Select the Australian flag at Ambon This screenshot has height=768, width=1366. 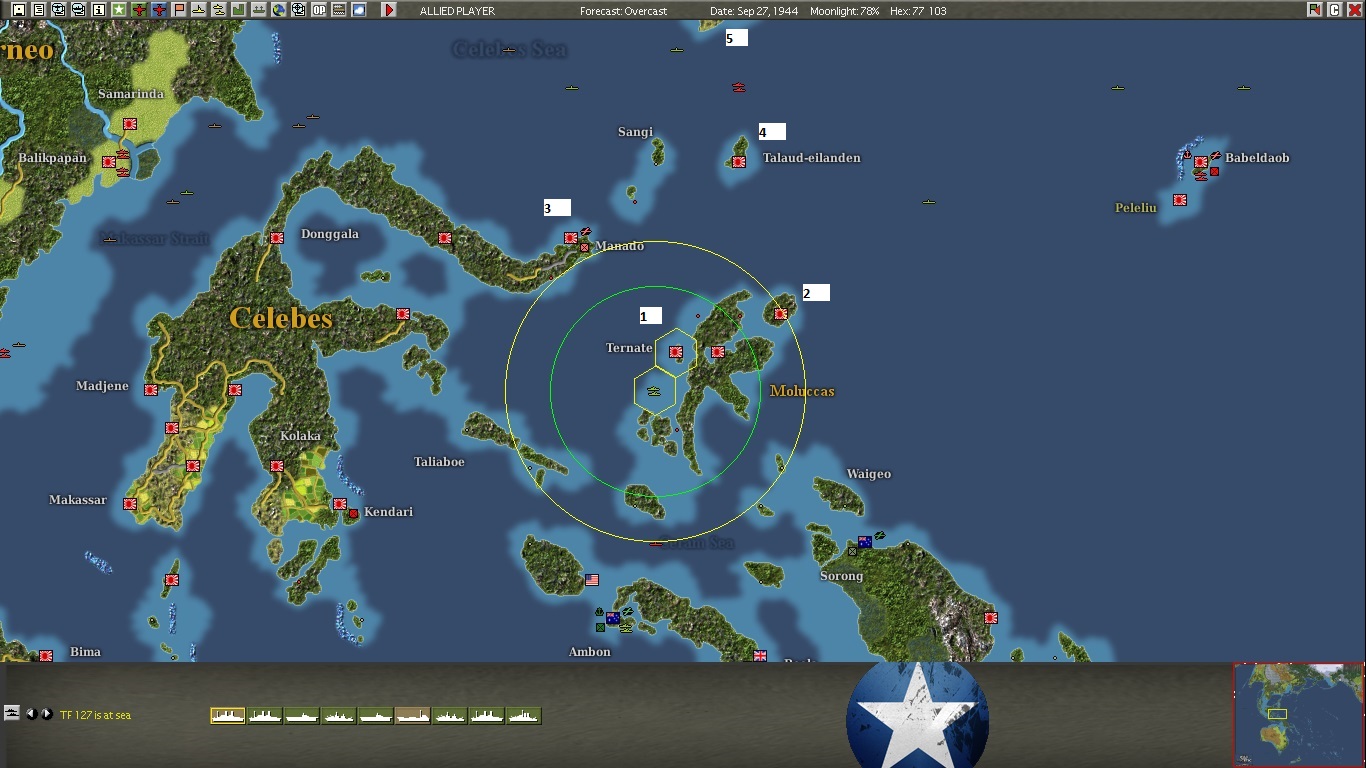click(613, 618)
